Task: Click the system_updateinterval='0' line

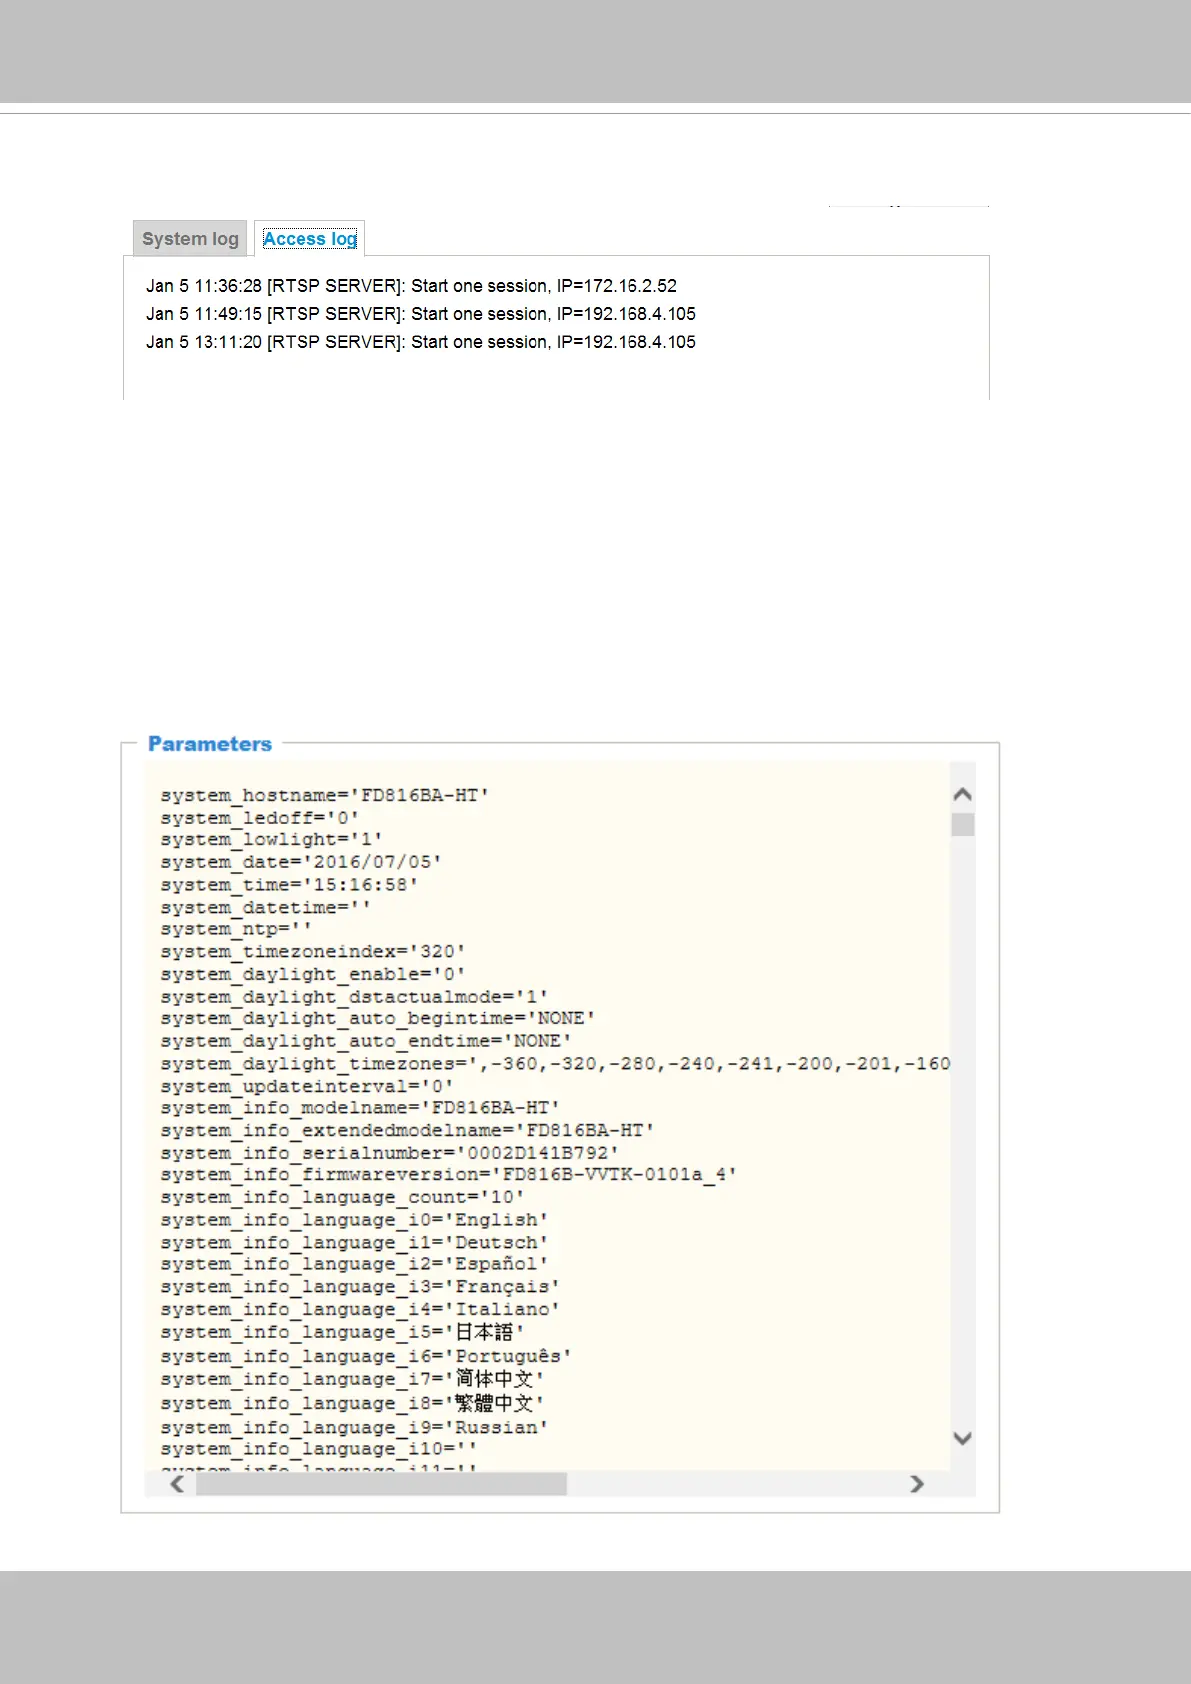Action: [307, 1086]
